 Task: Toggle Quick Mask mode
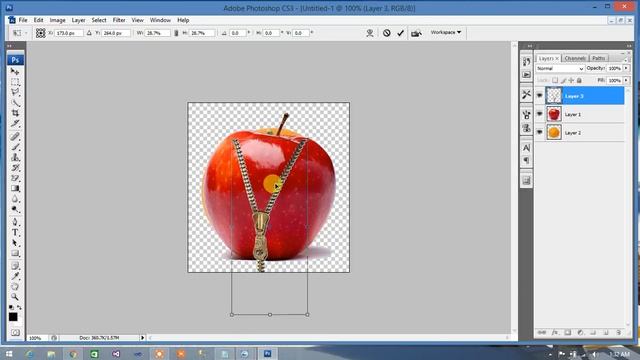15,333
